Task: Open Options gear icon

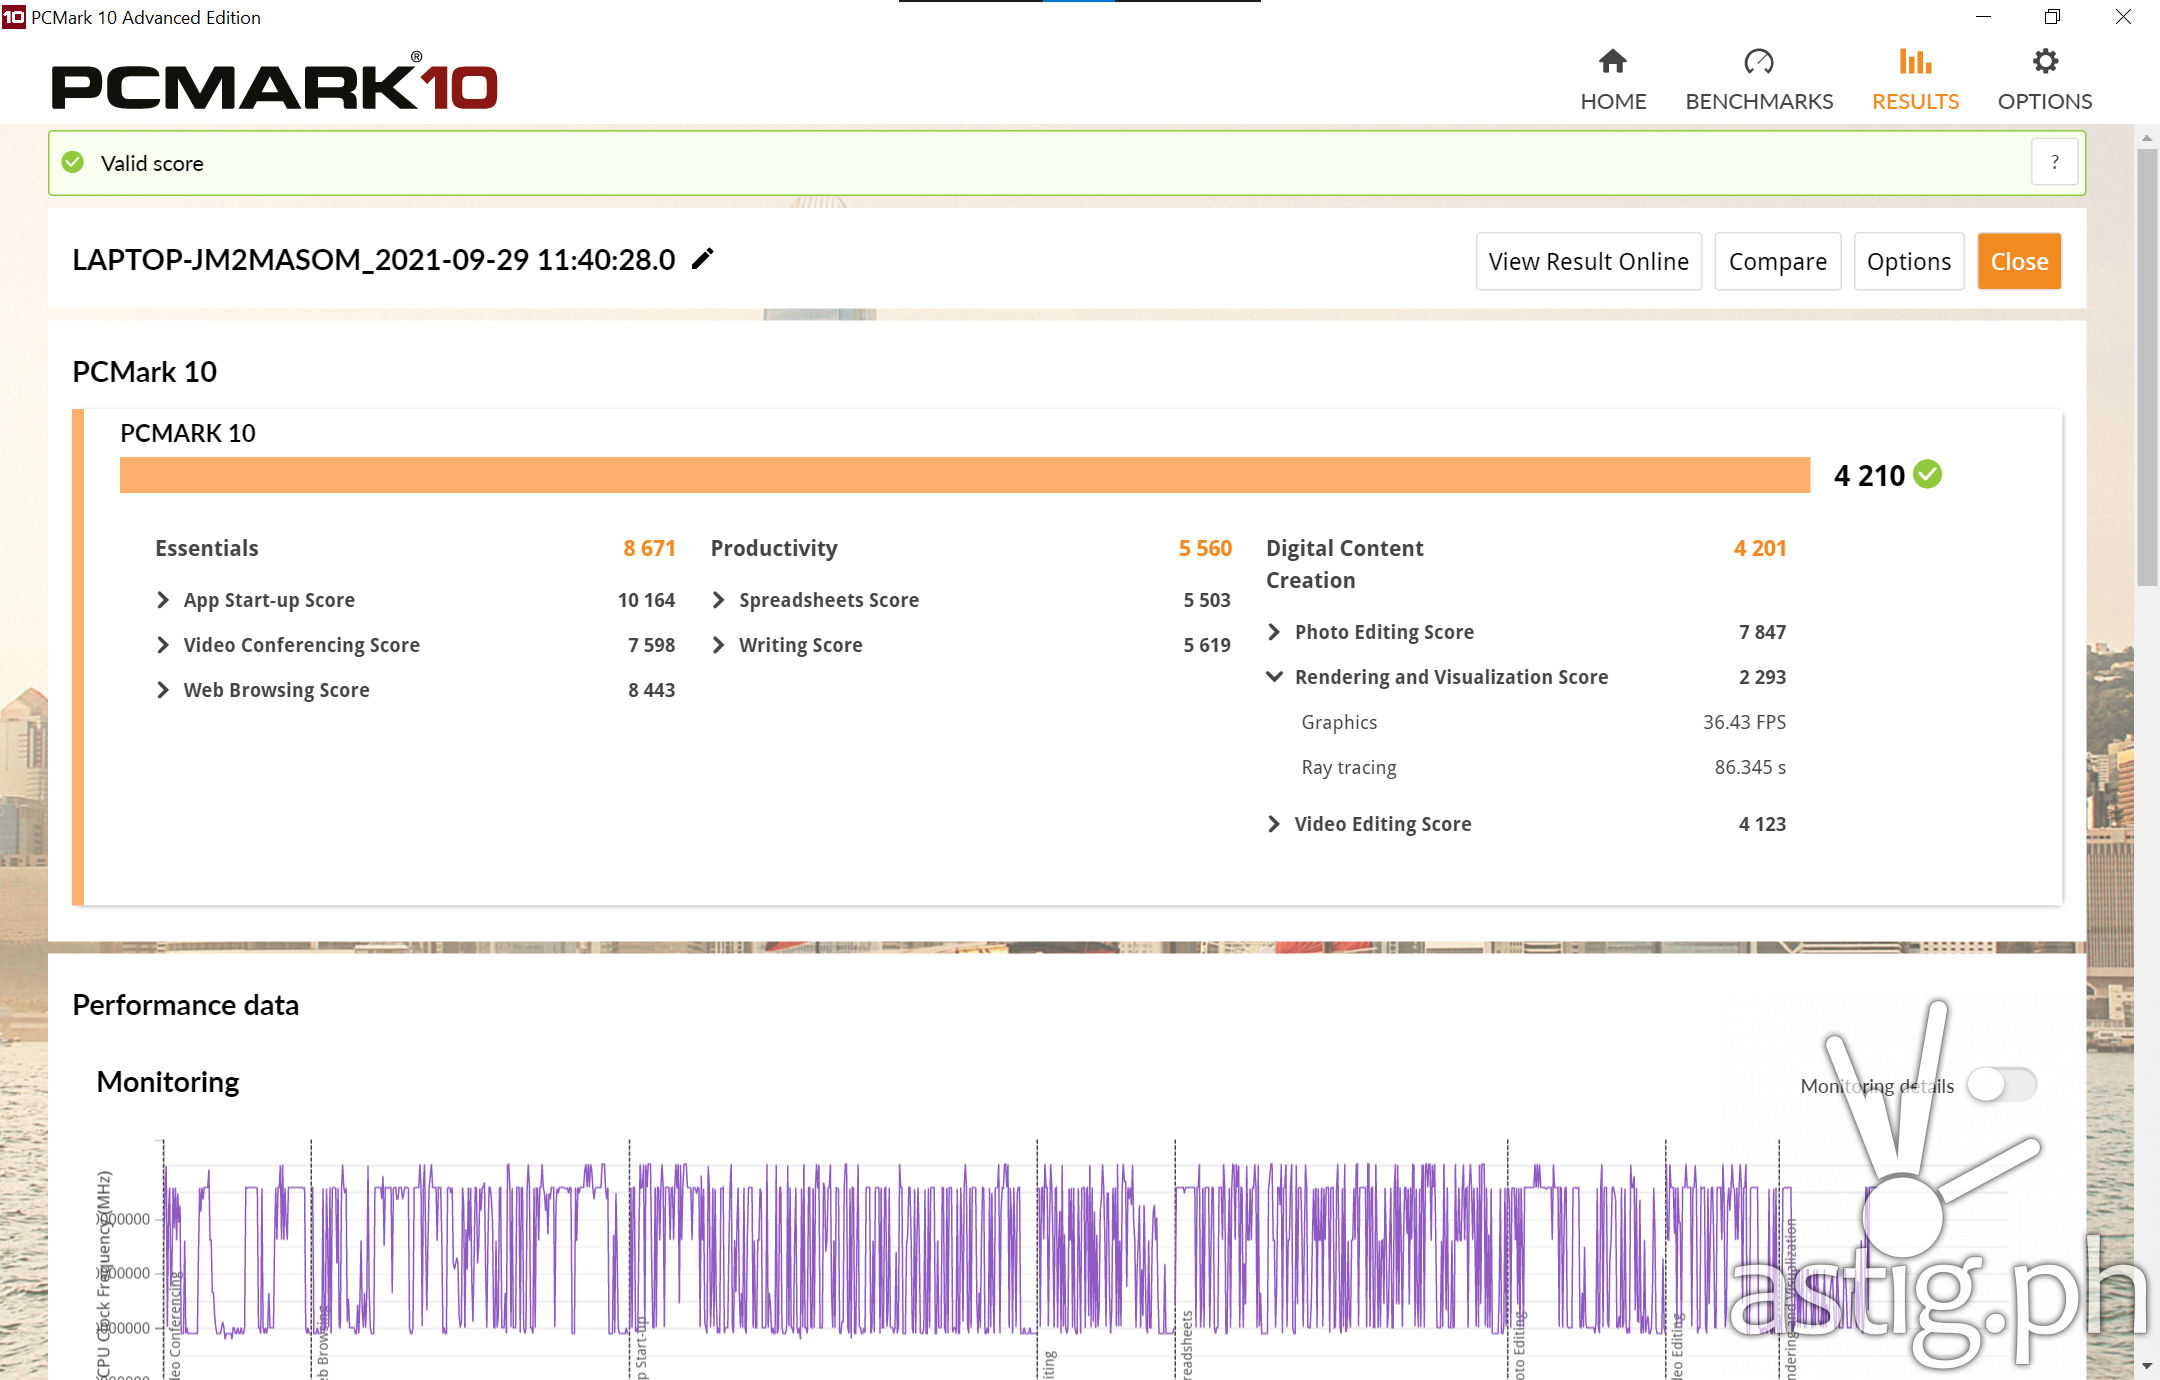Action: [2045, 62]
